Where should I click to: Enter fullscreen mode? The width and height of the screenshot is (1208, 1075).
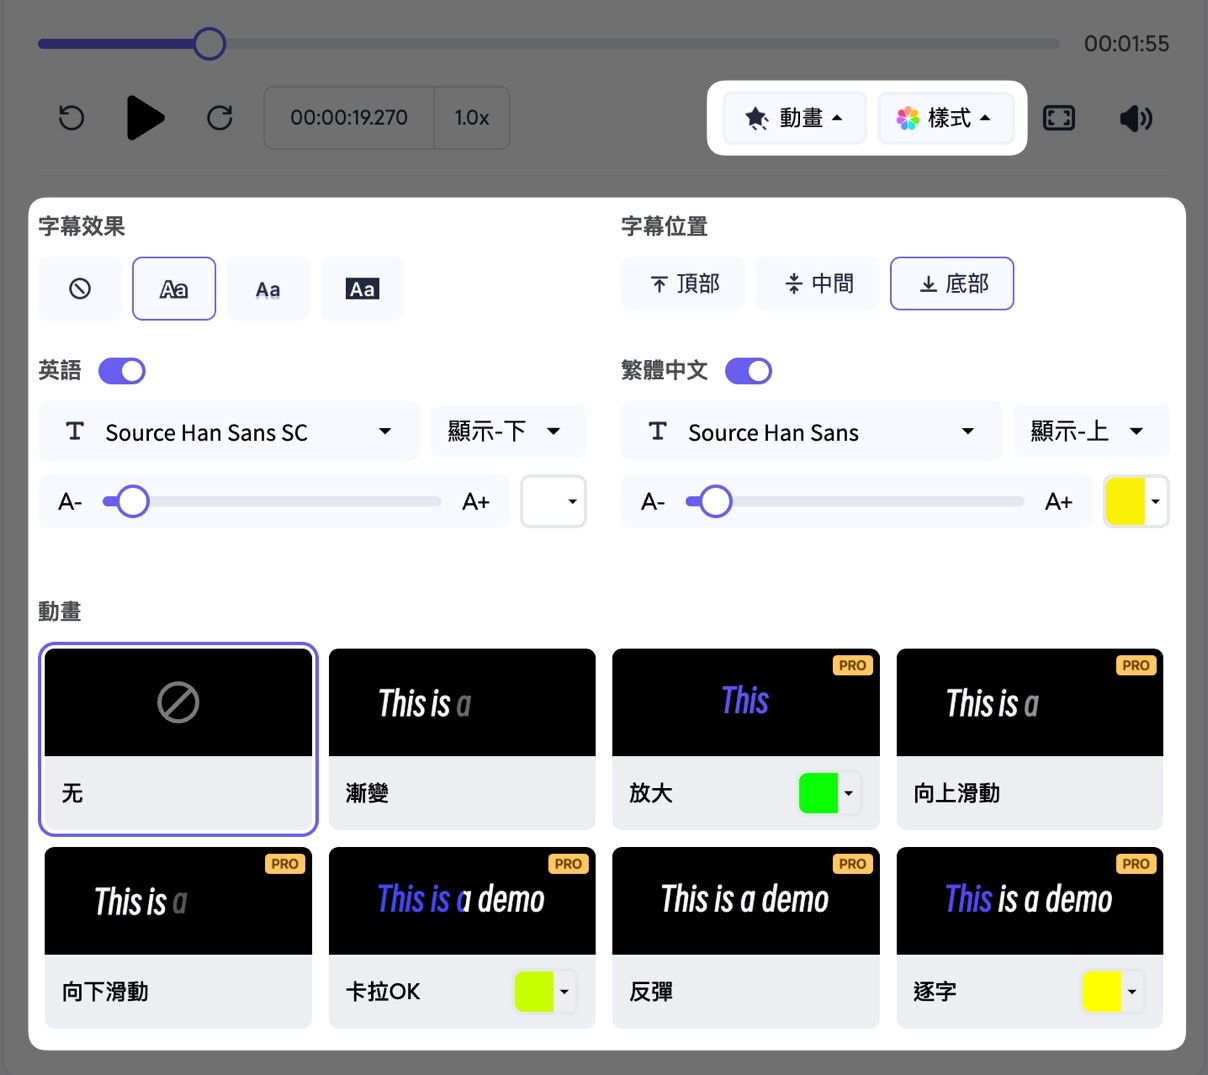1059,118
